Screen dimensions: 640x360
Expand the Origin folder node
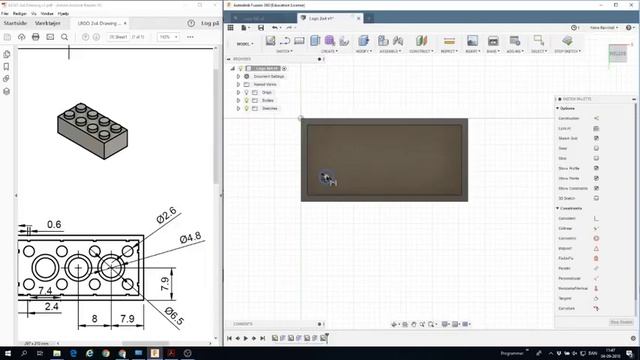tap(238, 93)
